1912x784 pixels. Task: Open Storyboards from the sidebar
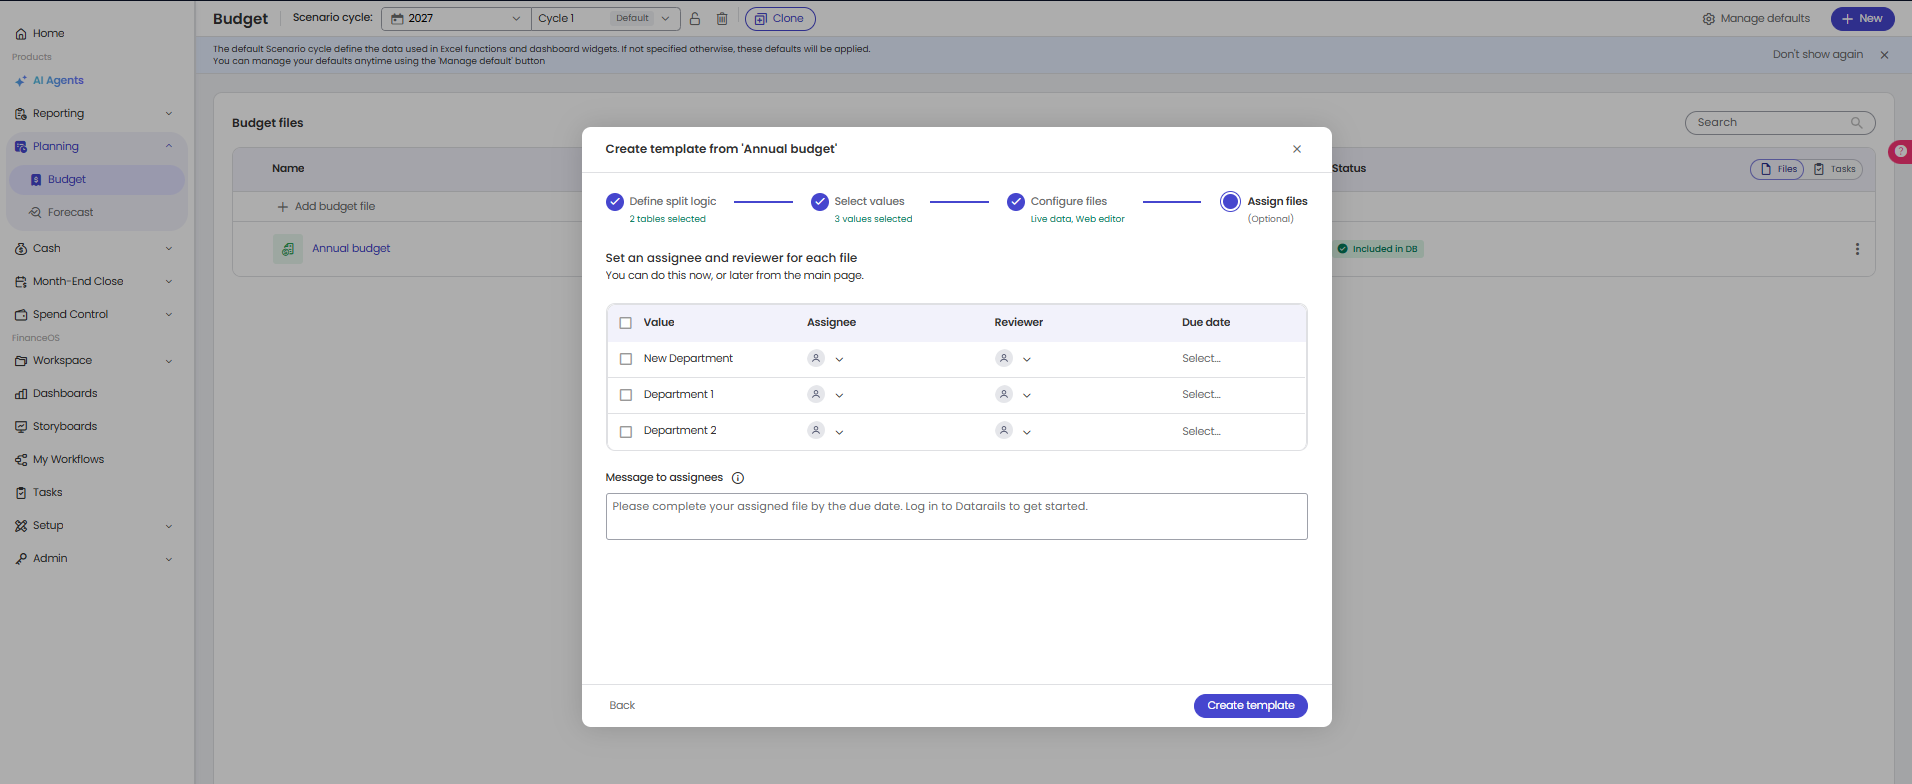(x=56, y=426)
